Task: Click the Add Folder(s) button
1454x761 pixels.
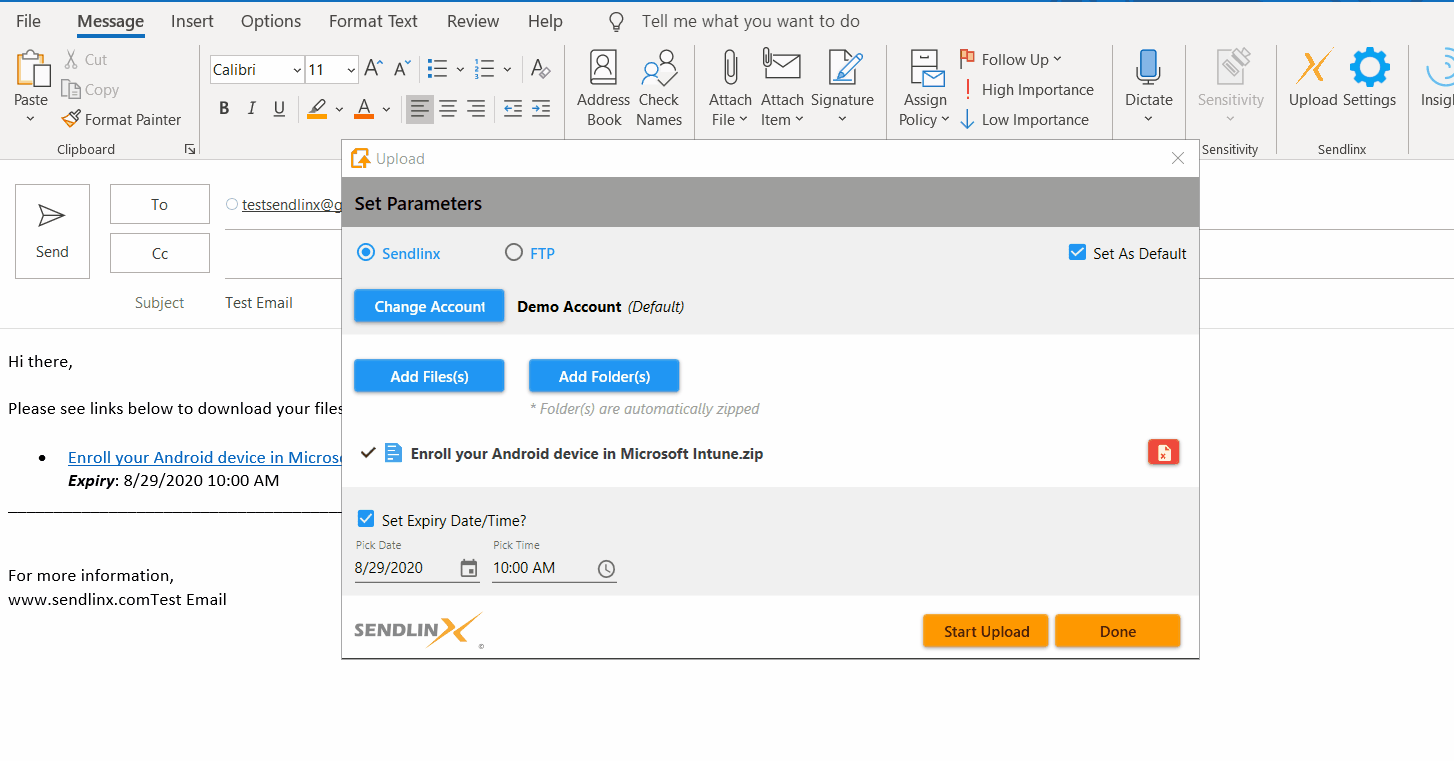Action: tap(604, 376)
